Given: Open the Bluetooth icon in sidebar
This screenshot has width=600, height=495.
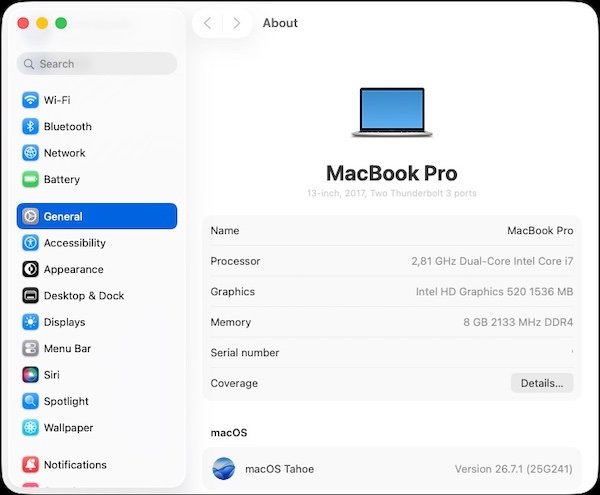Looking at the screenshot, I should pos(30,127).
